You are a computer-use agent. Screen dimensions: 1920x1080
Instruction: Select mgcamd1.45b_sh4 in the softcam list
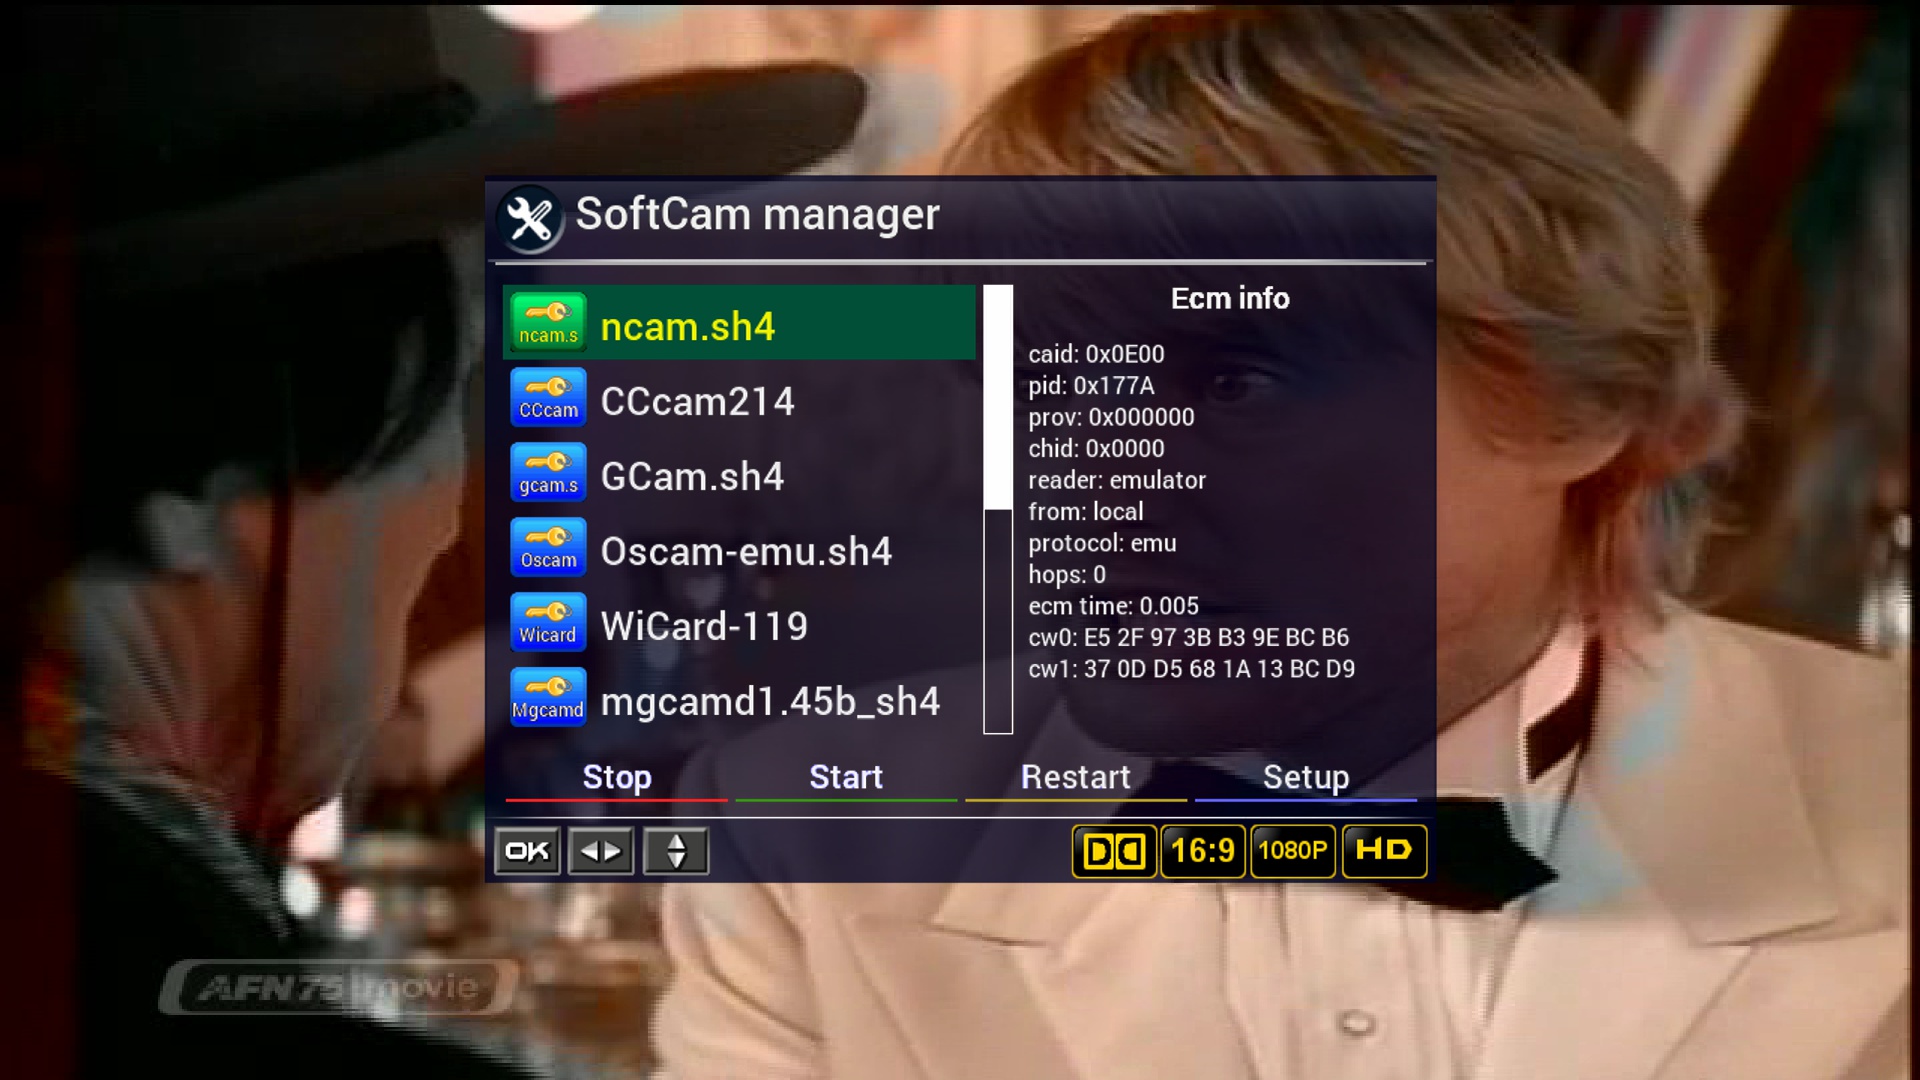(739, 697)
